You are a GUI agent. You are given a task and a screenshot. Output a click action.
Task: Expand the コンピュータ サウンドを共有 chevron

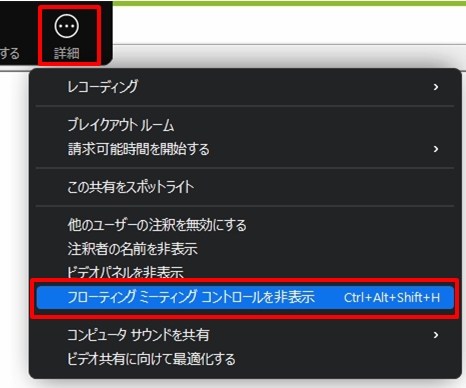tap(436, 335)
